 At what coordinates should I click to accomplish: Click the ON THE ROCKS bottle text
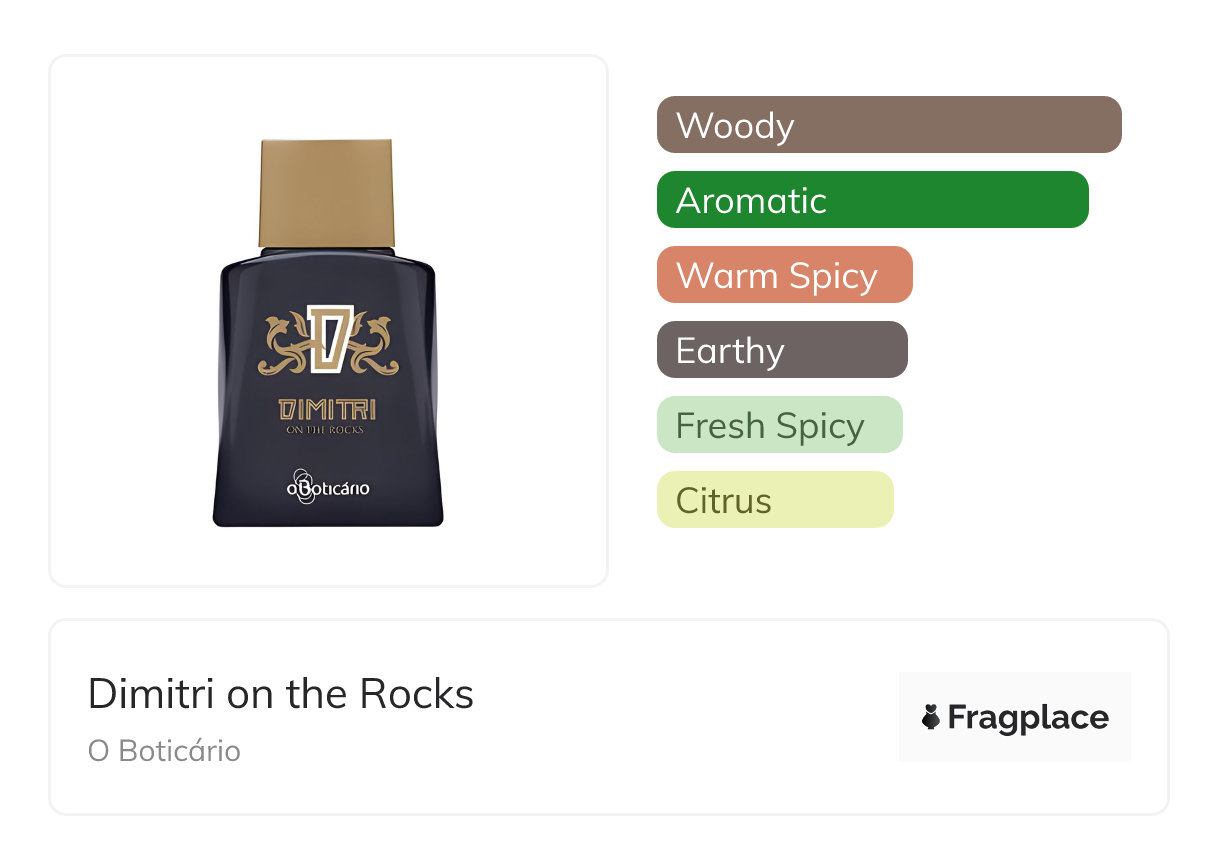(325, 430)
